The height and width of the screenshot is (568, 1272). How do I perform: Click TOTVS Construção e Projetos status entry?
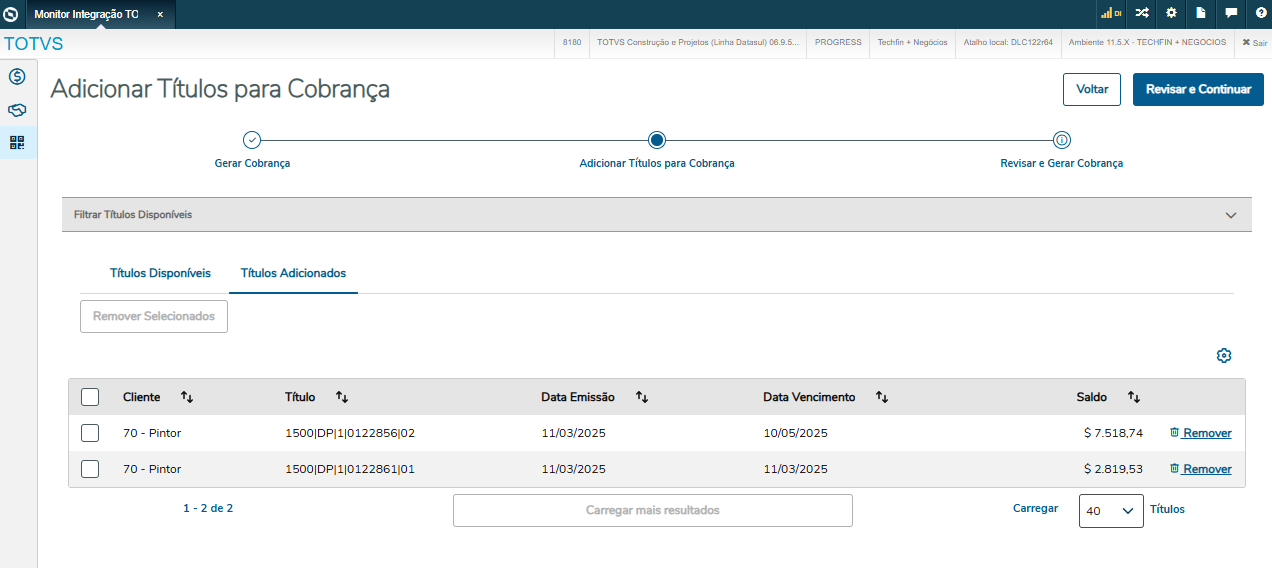click(698, 43)
